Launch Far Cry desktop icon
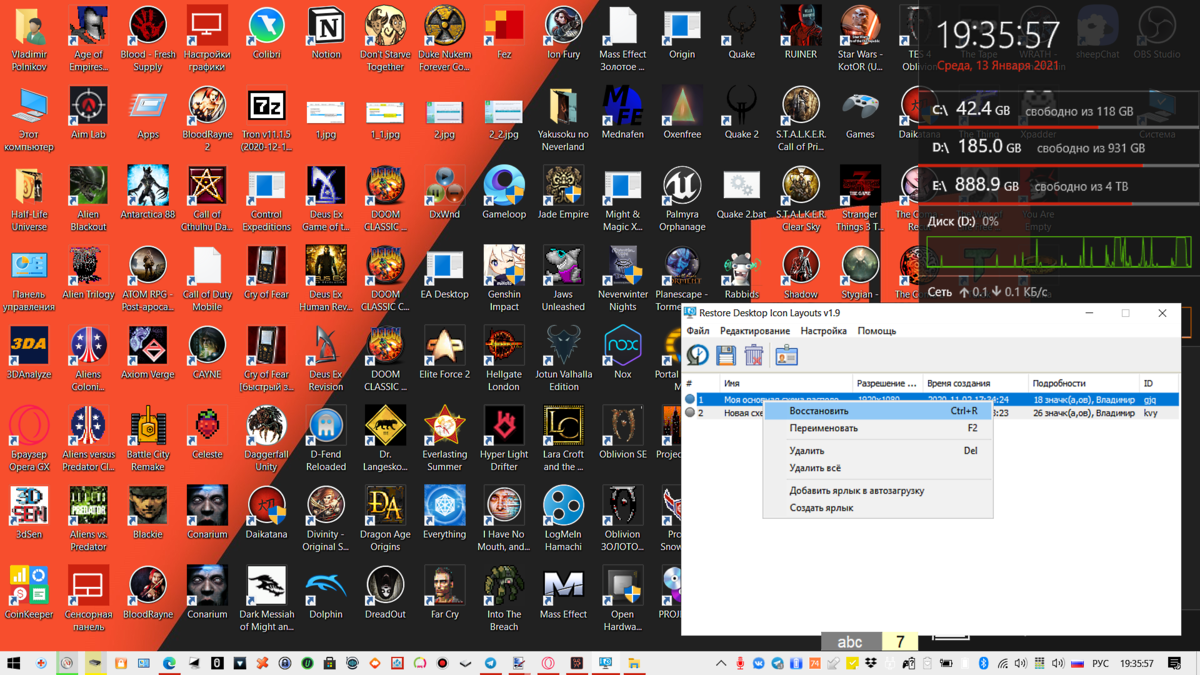Image resolution: width=1200 pixels, height=675 pixels. pyautogui.click(x=444, y=592)
